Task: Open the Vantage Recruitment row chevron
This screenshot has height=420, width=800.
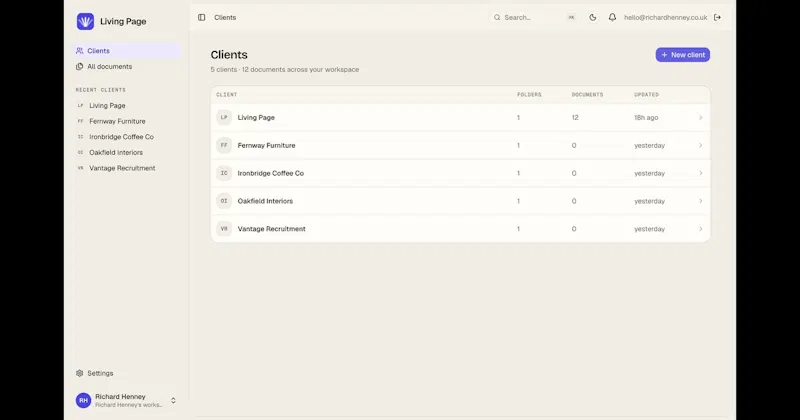Action: (x=701, y=229)
